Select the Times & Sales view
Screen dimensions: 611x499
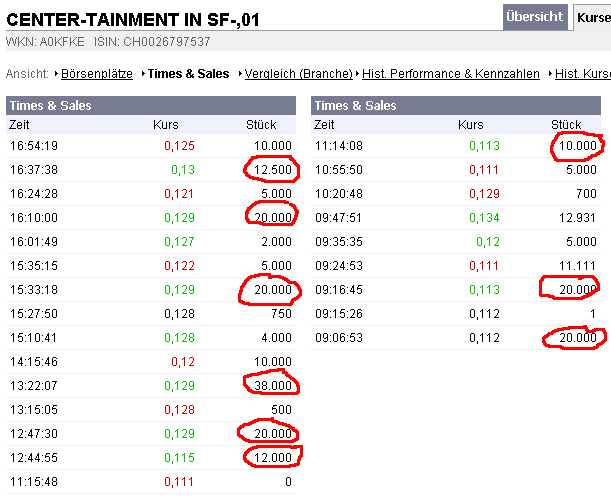[188, 74]
